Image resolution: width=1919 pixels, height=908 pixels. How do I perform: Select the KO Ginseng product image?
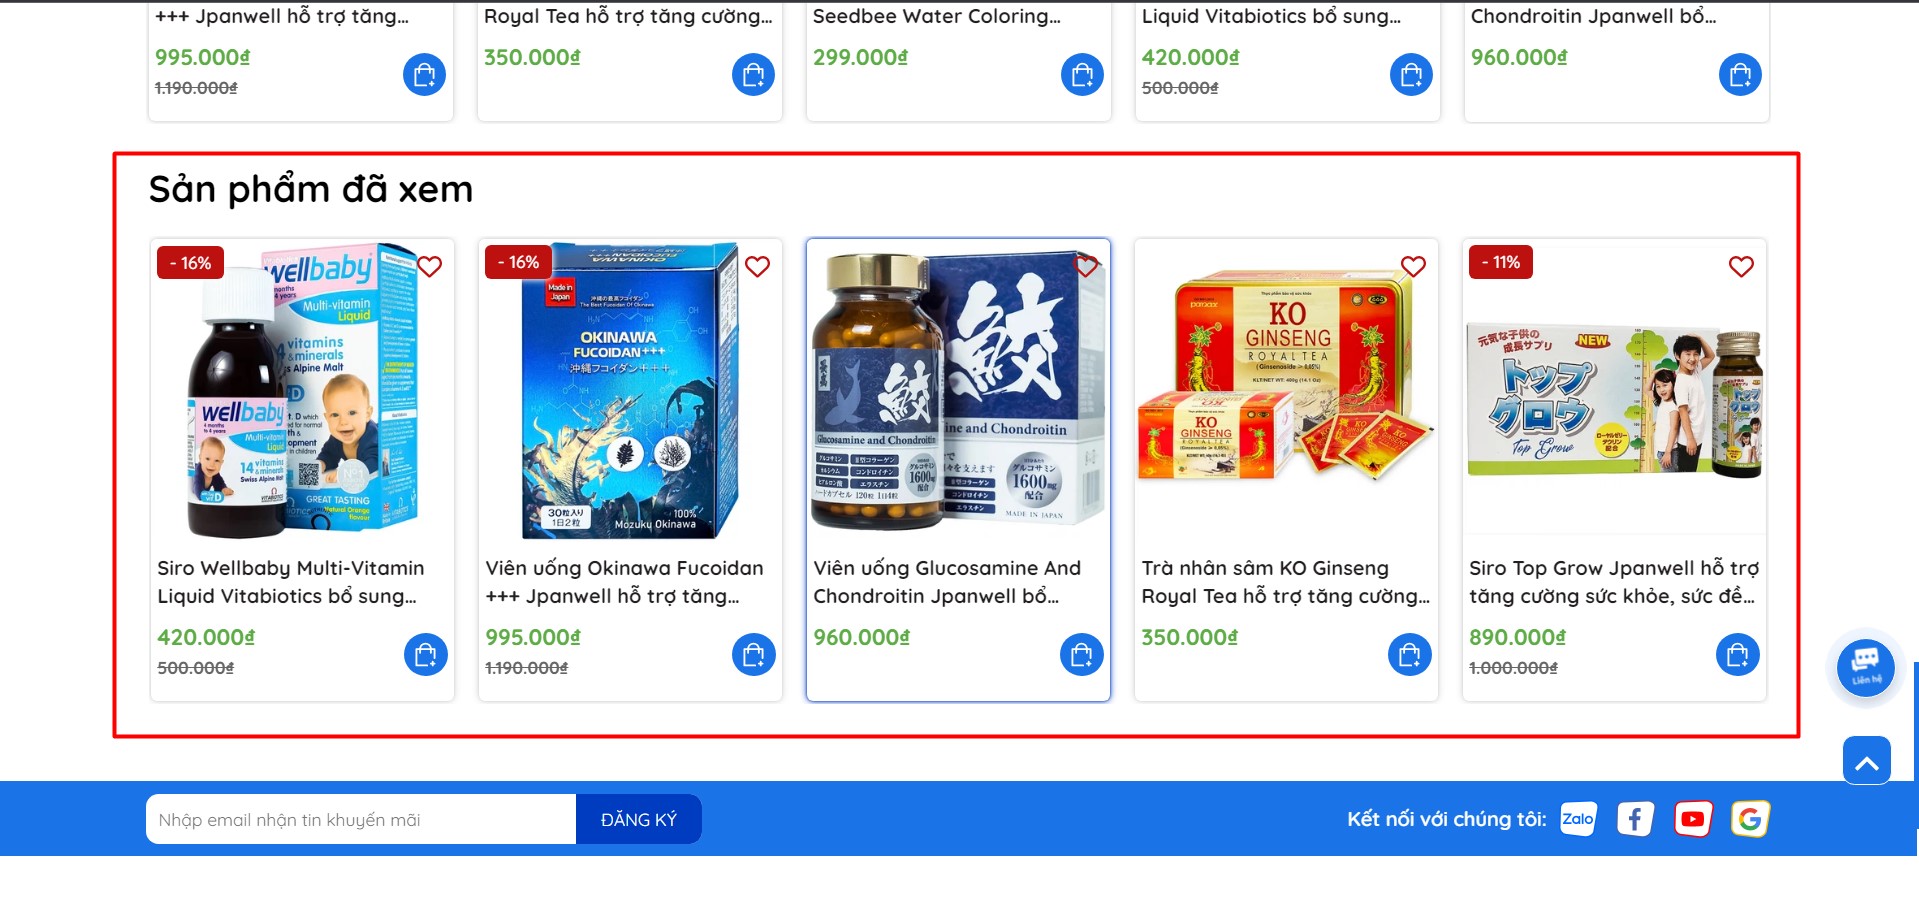click(1286, 387)
